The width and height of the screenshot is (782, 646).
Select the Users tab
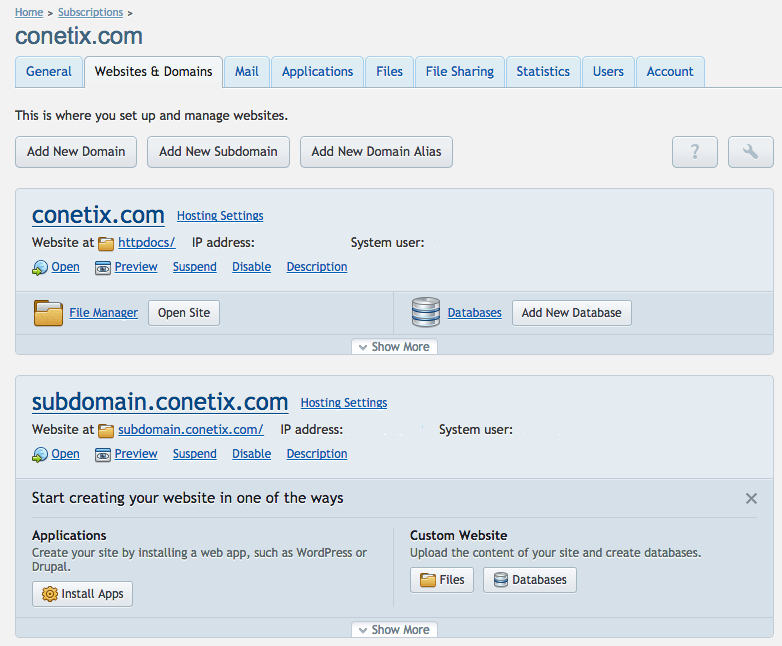pyautogui.click(x=608, y=72)
